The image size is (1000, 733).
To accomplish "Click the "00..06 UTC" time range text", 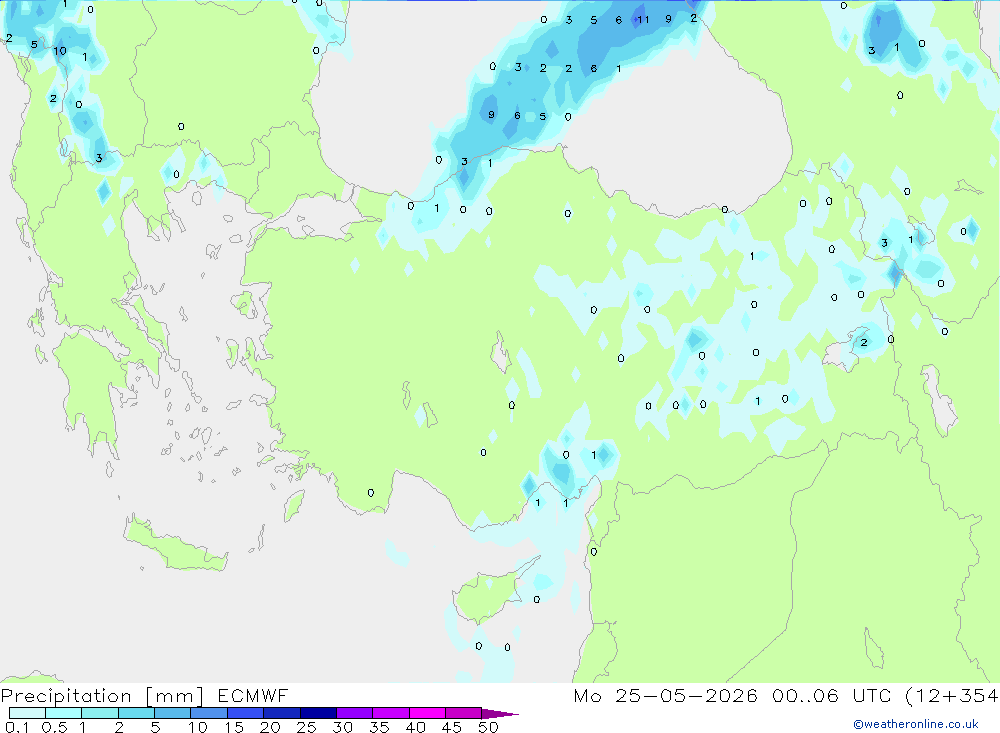I will 832,695.
